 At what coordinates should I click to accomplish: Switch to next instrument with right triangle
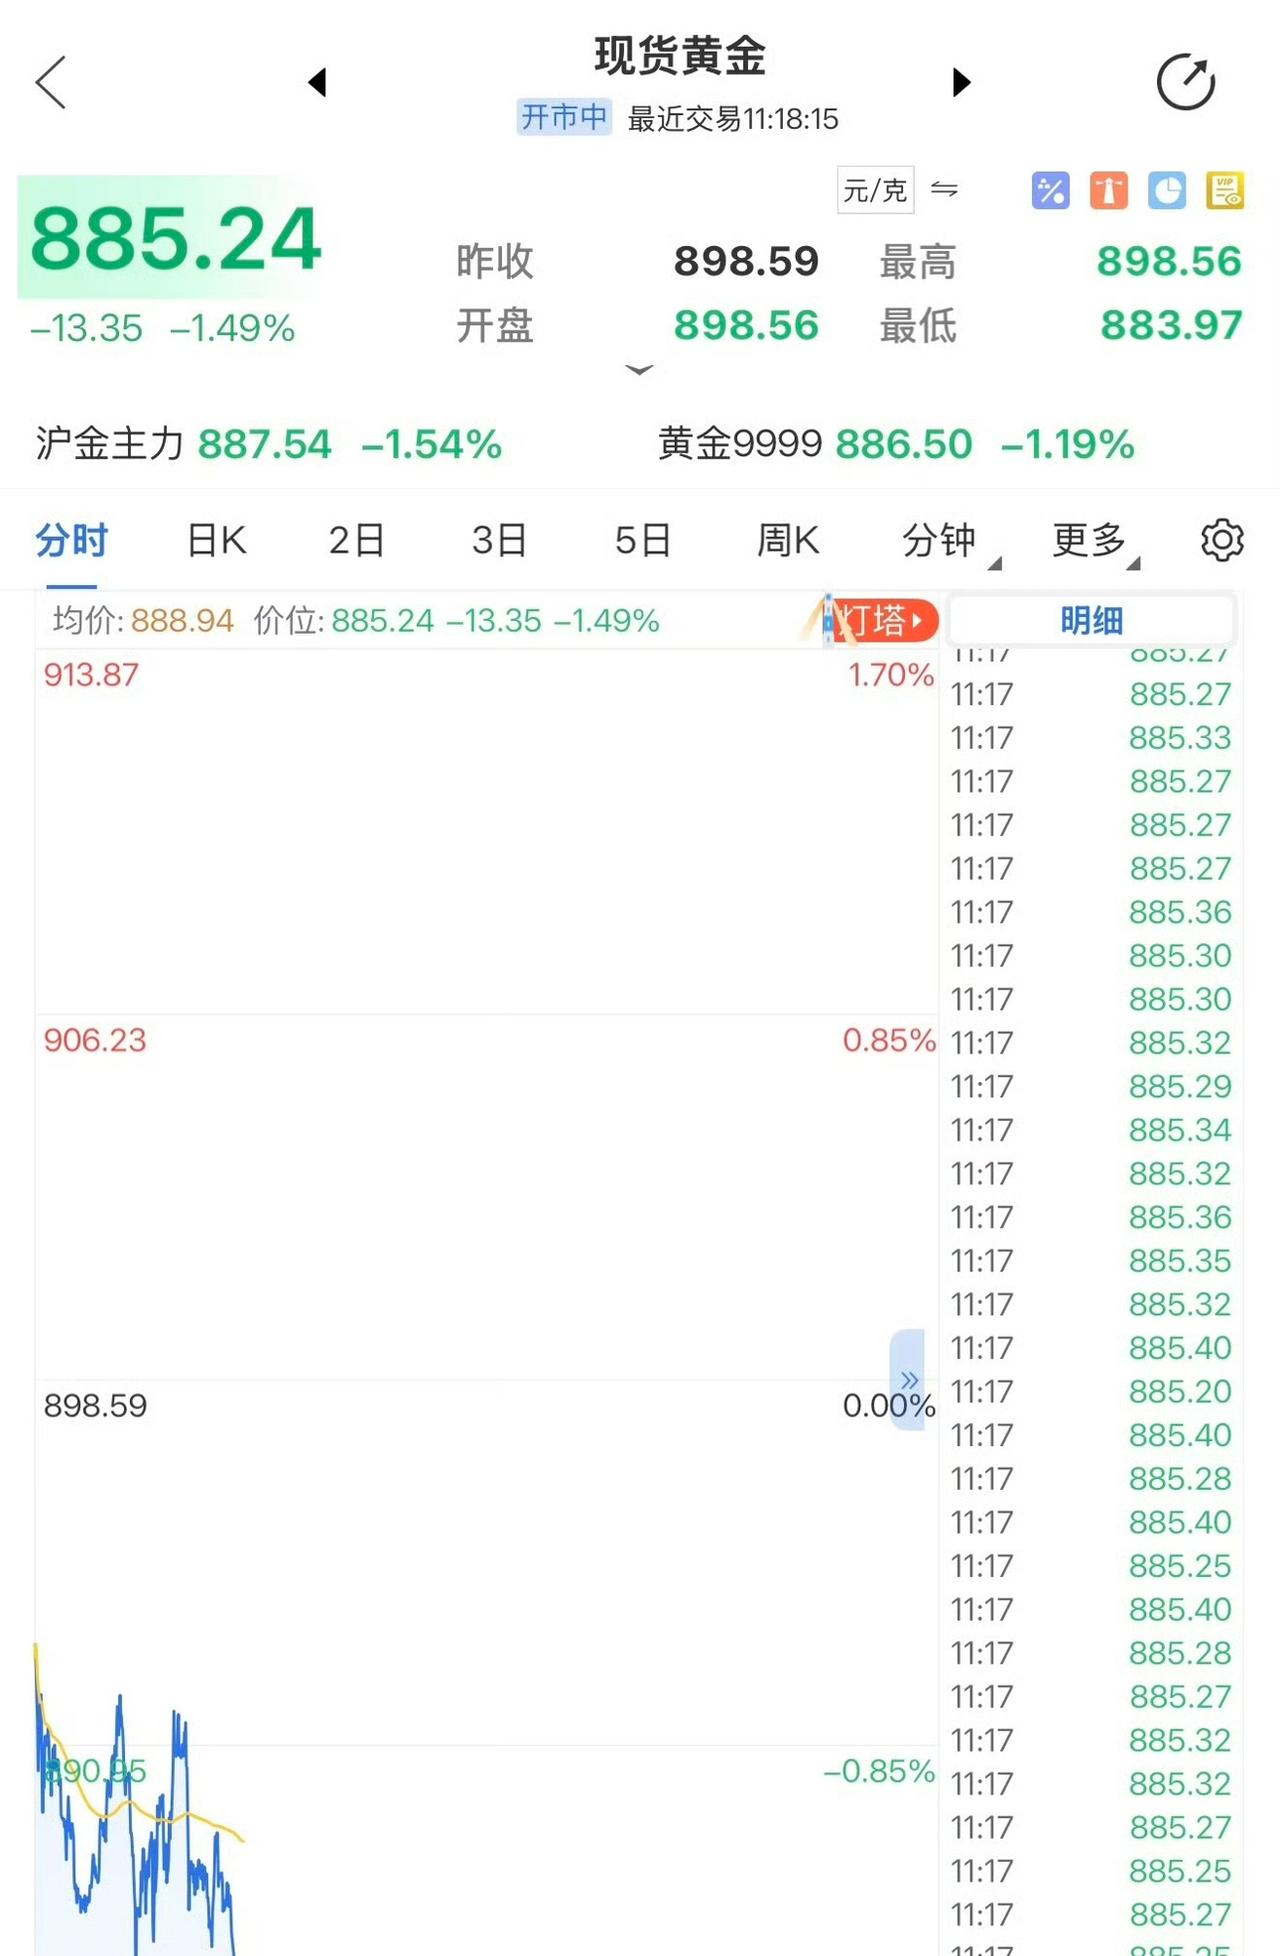pyautogui.click(x=961, y=82)
